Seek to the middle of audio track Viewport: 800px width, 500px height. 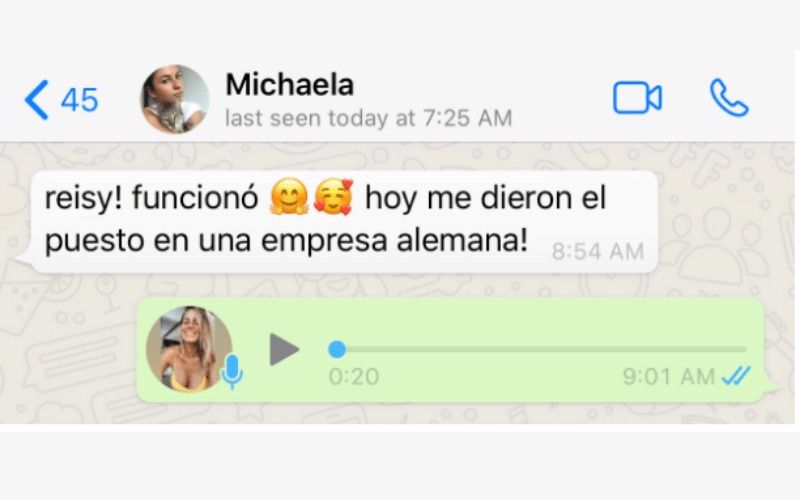click(537, 349)
